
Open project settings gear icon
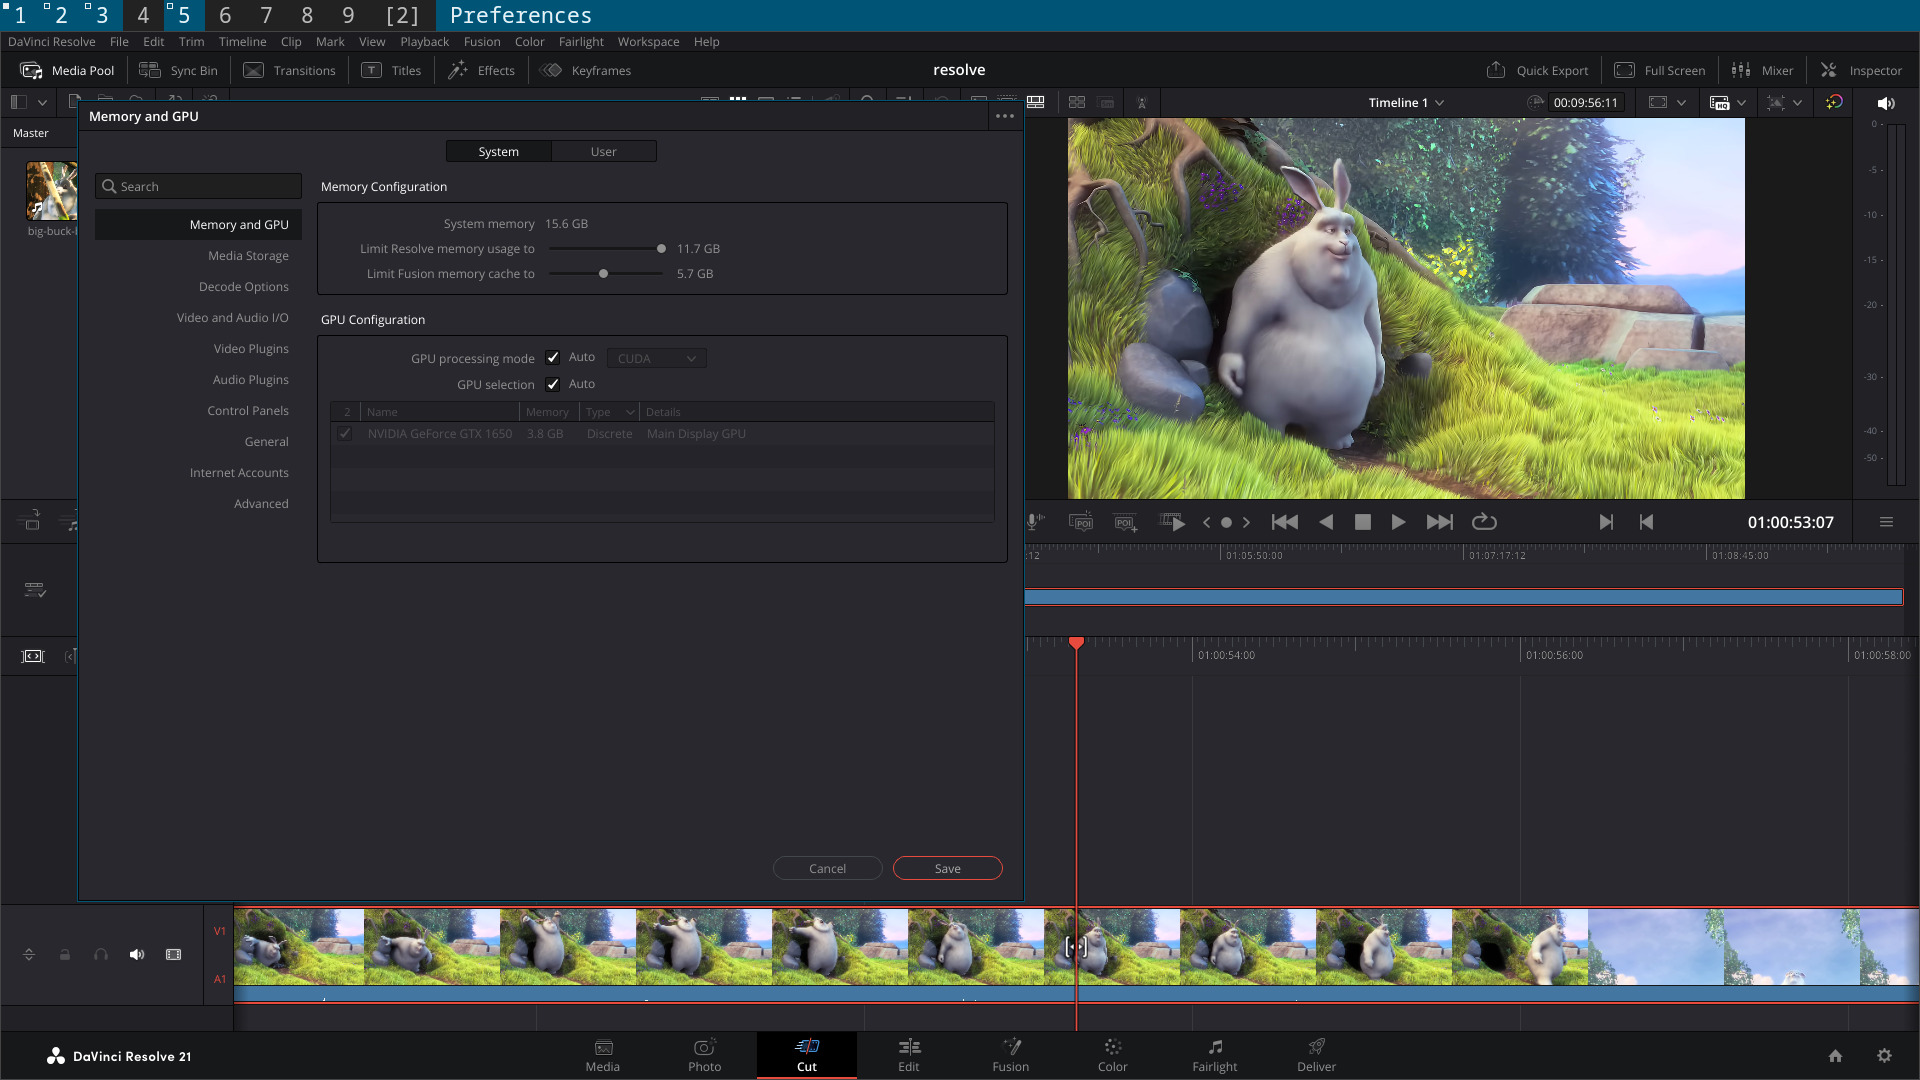[x=1884, y=1056]
